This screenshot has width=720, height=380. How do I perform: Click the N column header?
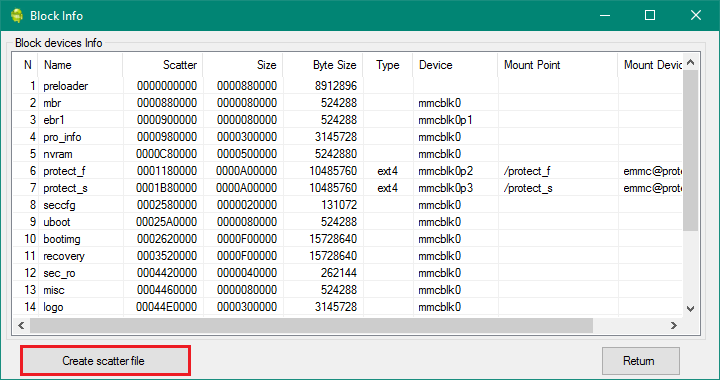click(25, 65)
